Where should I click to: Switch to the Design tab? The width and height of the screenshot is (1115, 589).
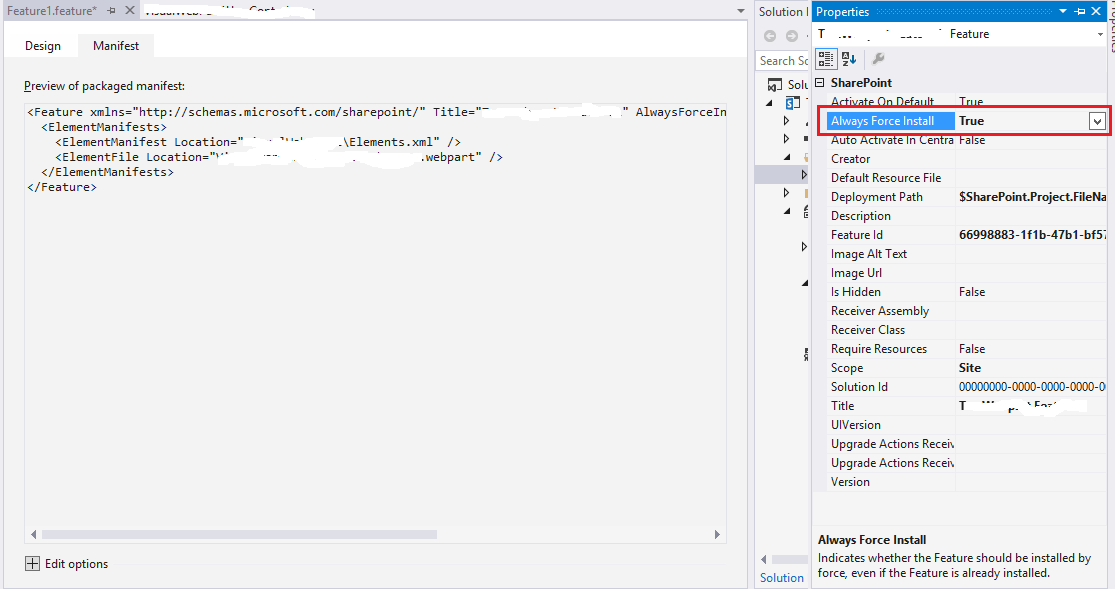tap(43, 46)
